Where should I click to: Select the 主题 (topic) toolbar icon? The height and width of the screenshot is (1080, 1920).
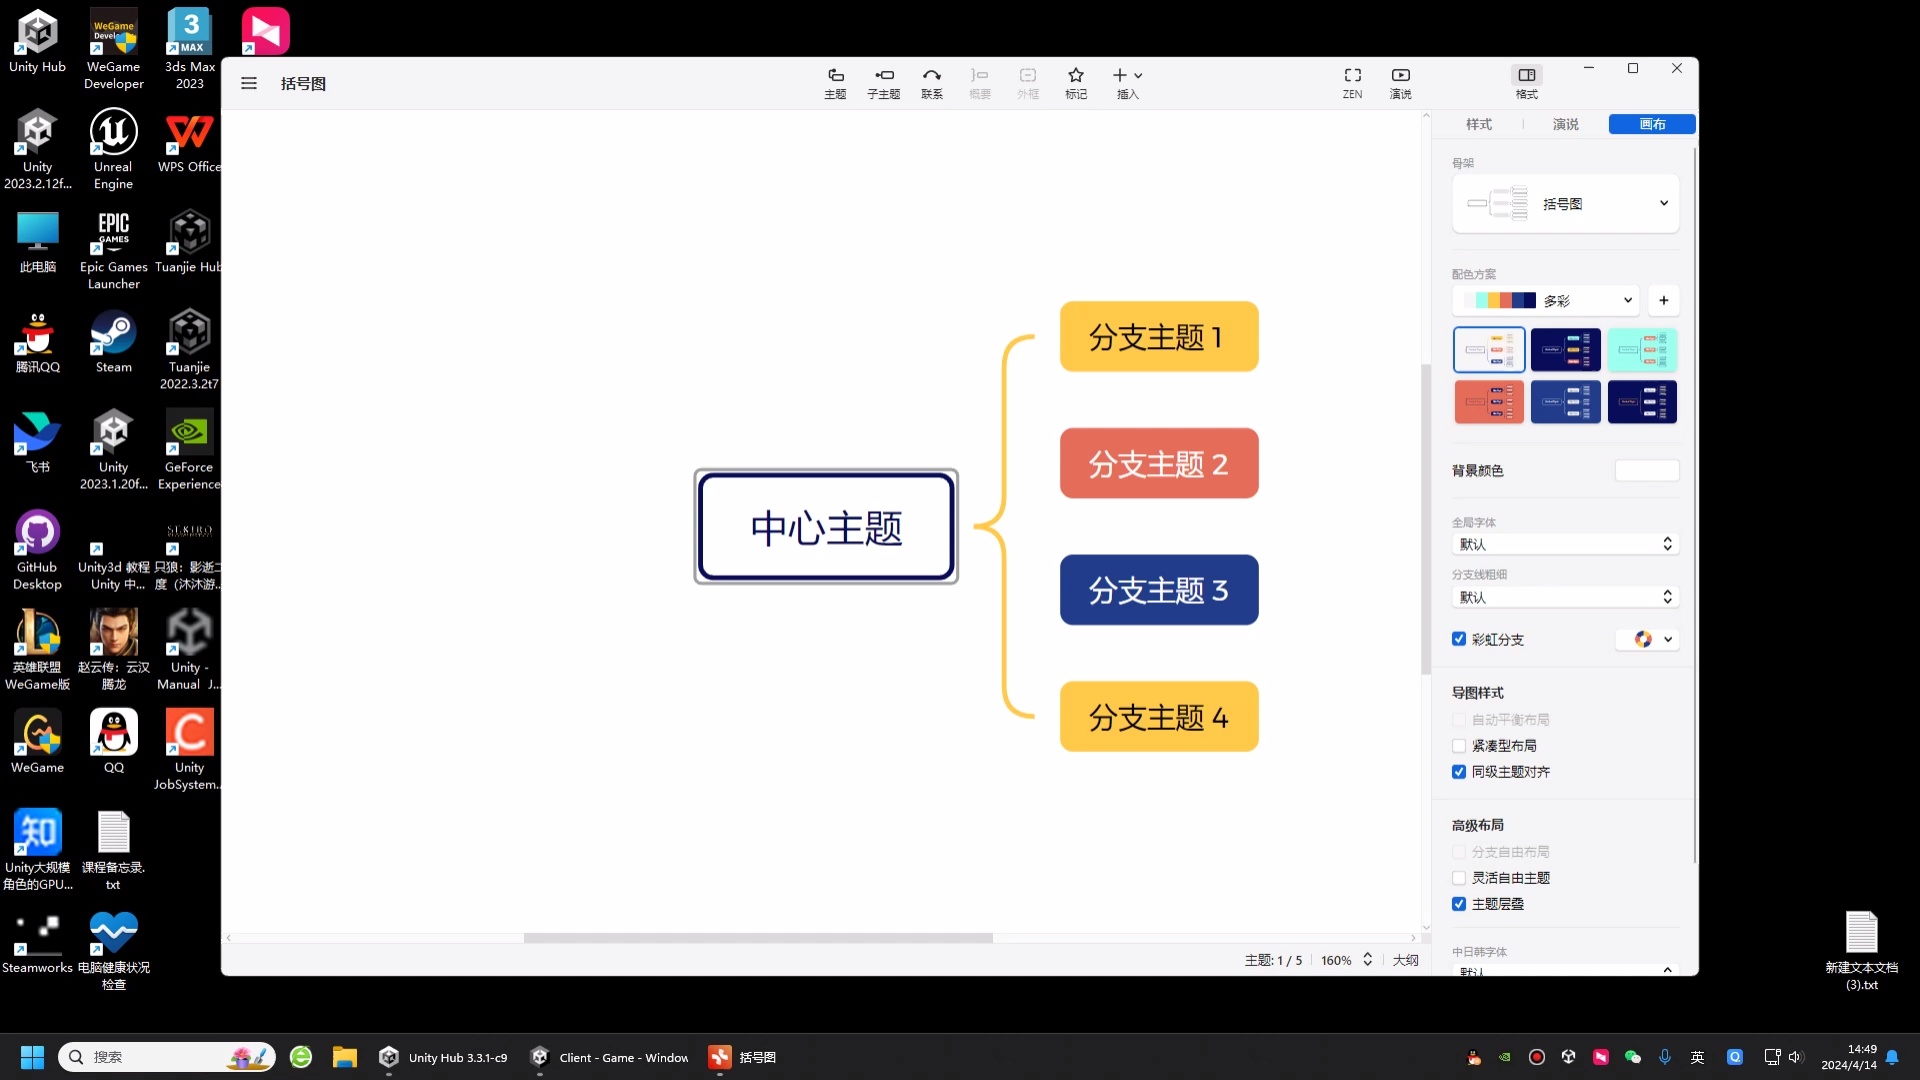[x=834, y=82]
